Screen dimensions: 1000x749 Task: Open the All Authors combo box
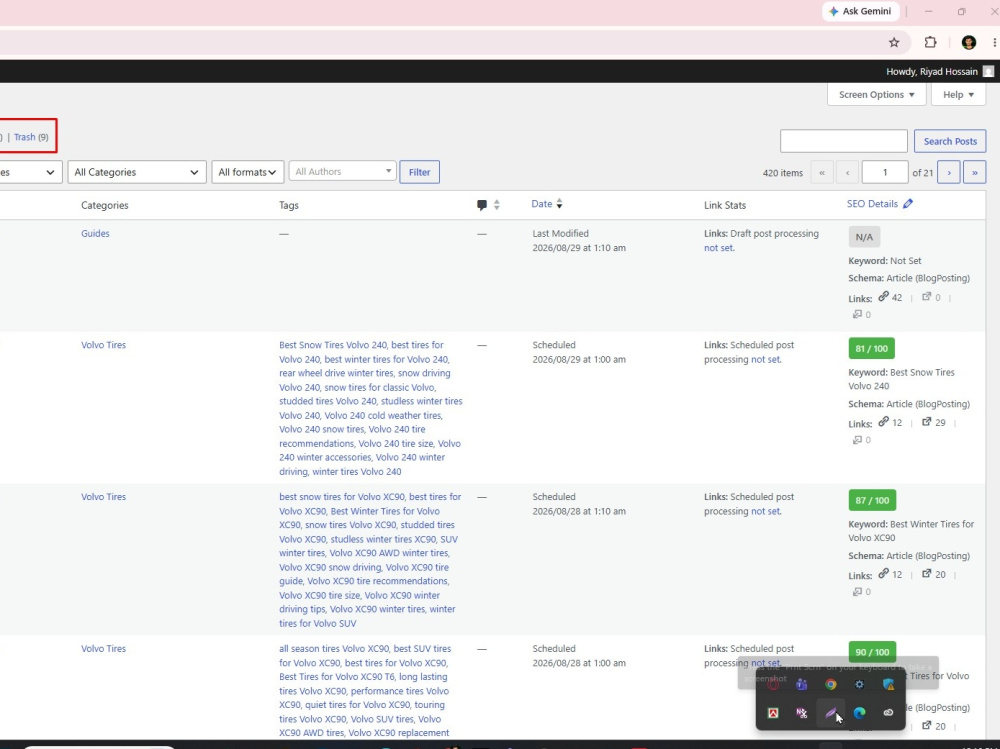pos(342,171)
